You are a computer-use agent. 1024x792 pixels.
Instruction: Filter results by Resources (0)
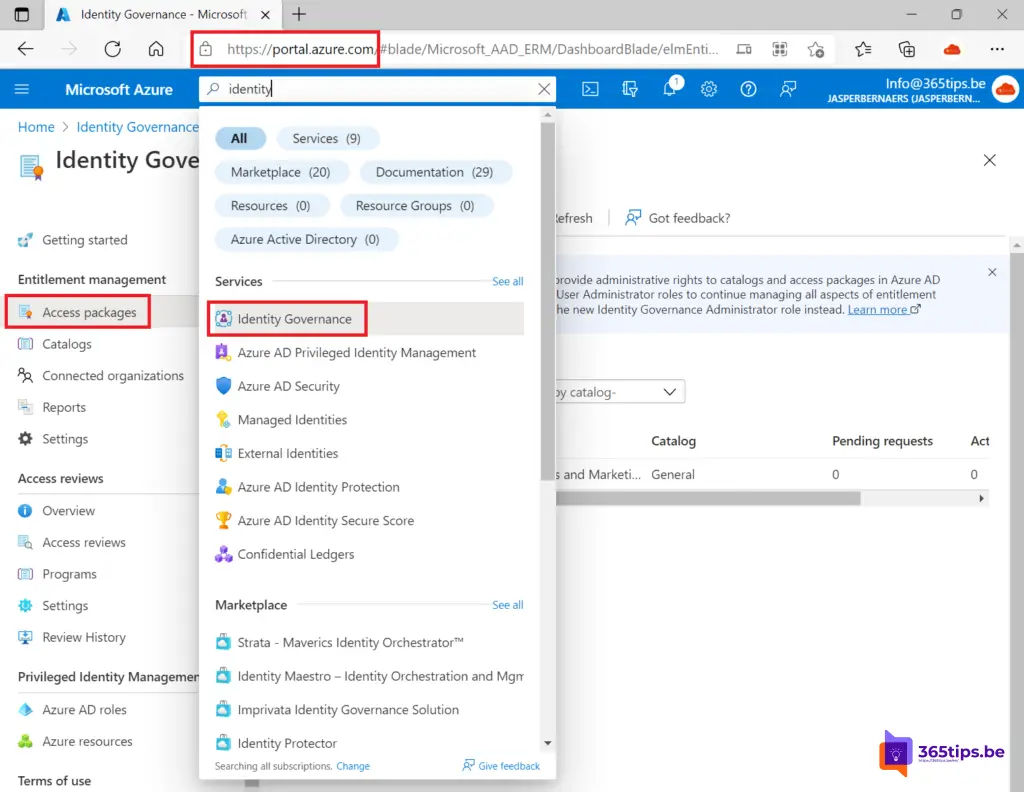click(x=270, y=206)
